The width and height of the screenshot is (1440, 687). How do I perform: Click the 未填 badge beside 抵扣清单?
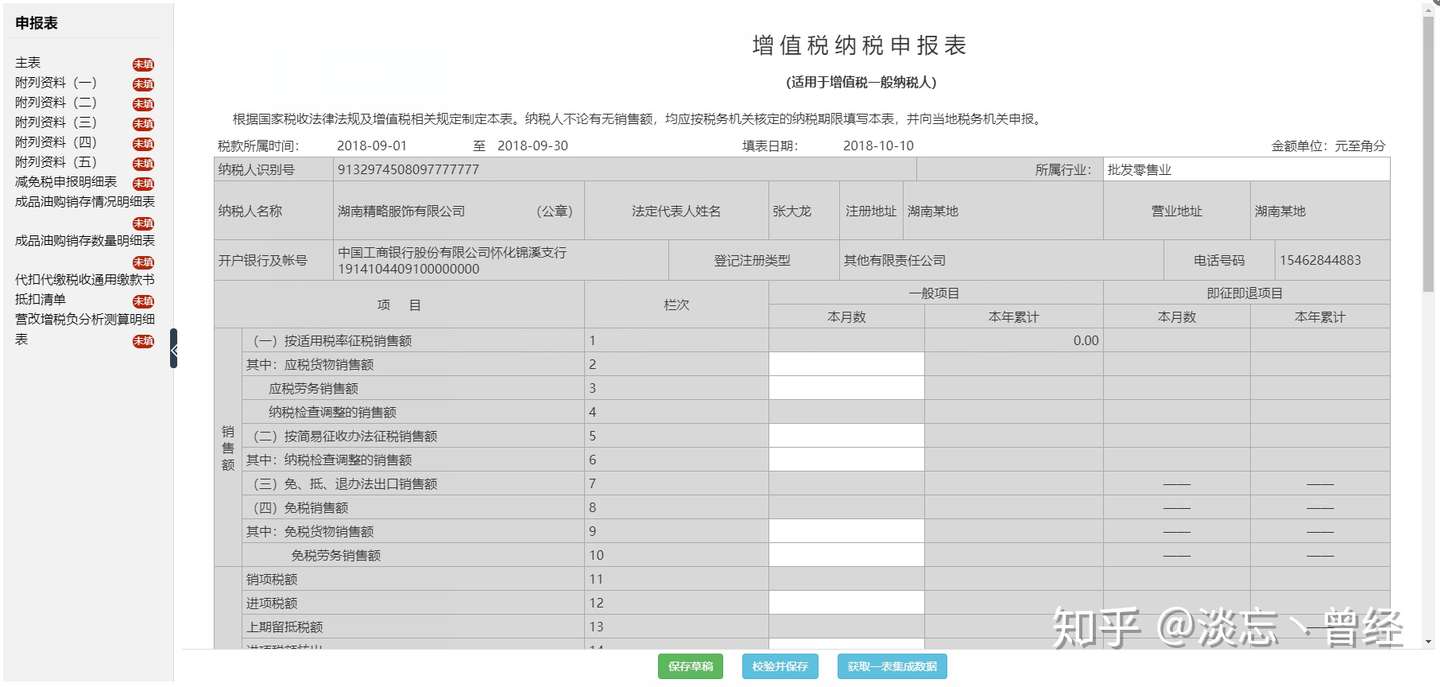point(144,300)
